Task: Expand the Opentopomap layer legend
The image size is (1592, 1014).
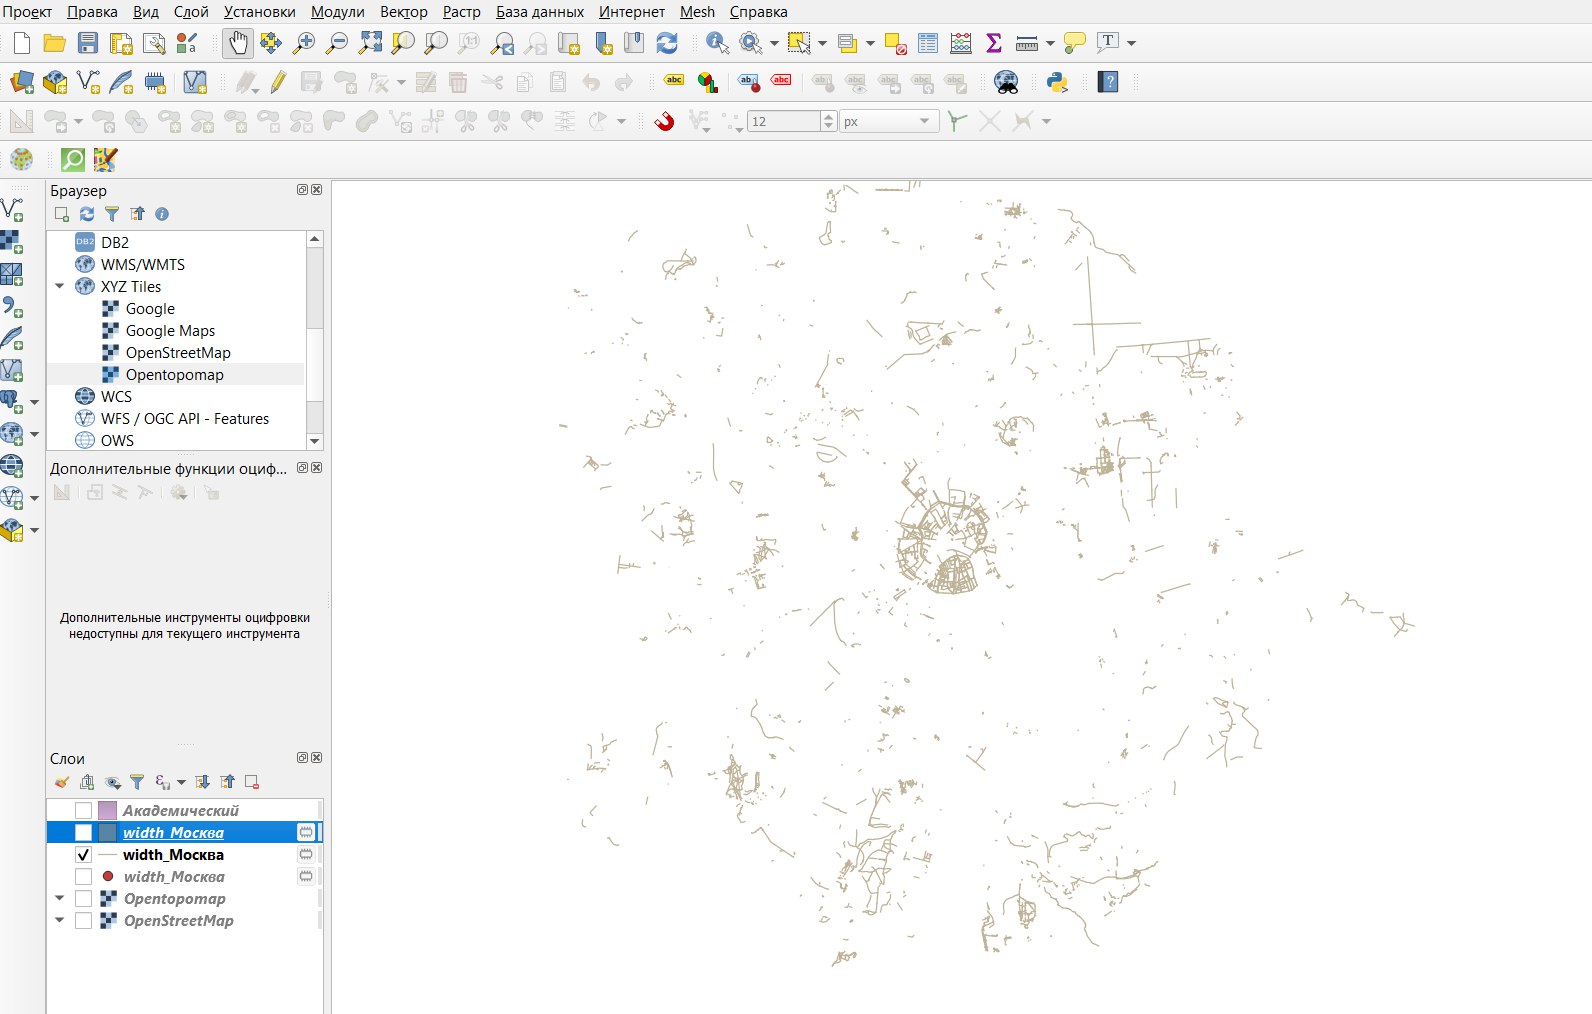Action: (x=59, y=899)
